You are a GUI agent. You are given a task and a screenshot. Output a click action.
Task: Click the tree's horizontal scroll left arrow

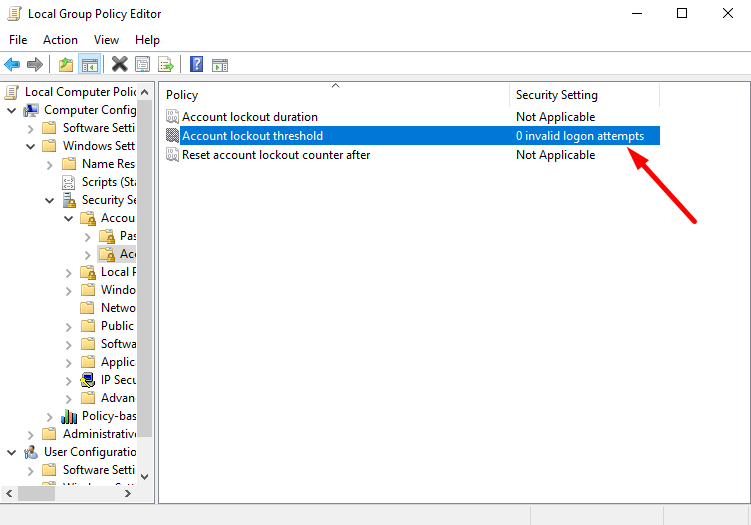click(9, 493)
